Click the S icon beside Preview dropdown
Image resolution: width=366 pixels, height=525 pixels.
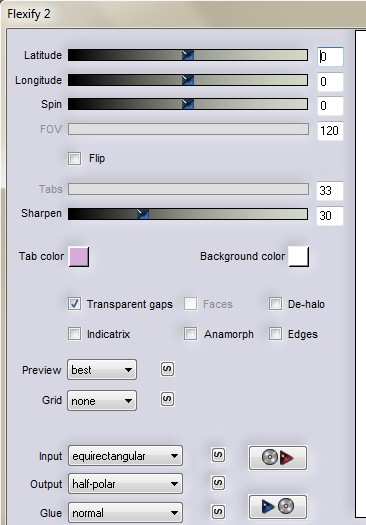(167, 369)
